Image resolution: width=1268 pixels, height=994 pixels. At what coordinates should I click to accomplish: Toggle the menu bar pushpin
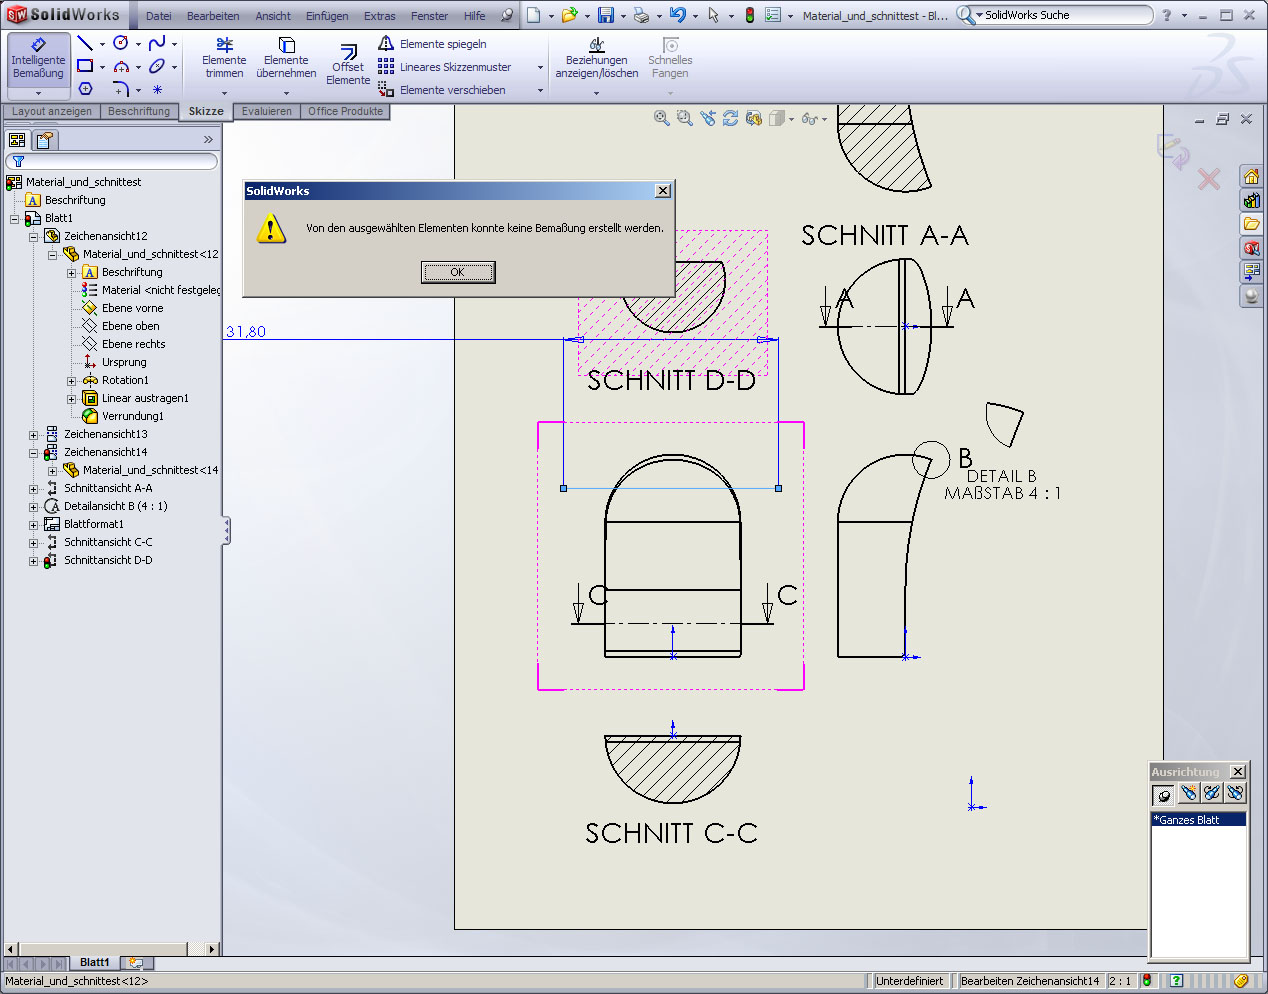tap(506, 15)
